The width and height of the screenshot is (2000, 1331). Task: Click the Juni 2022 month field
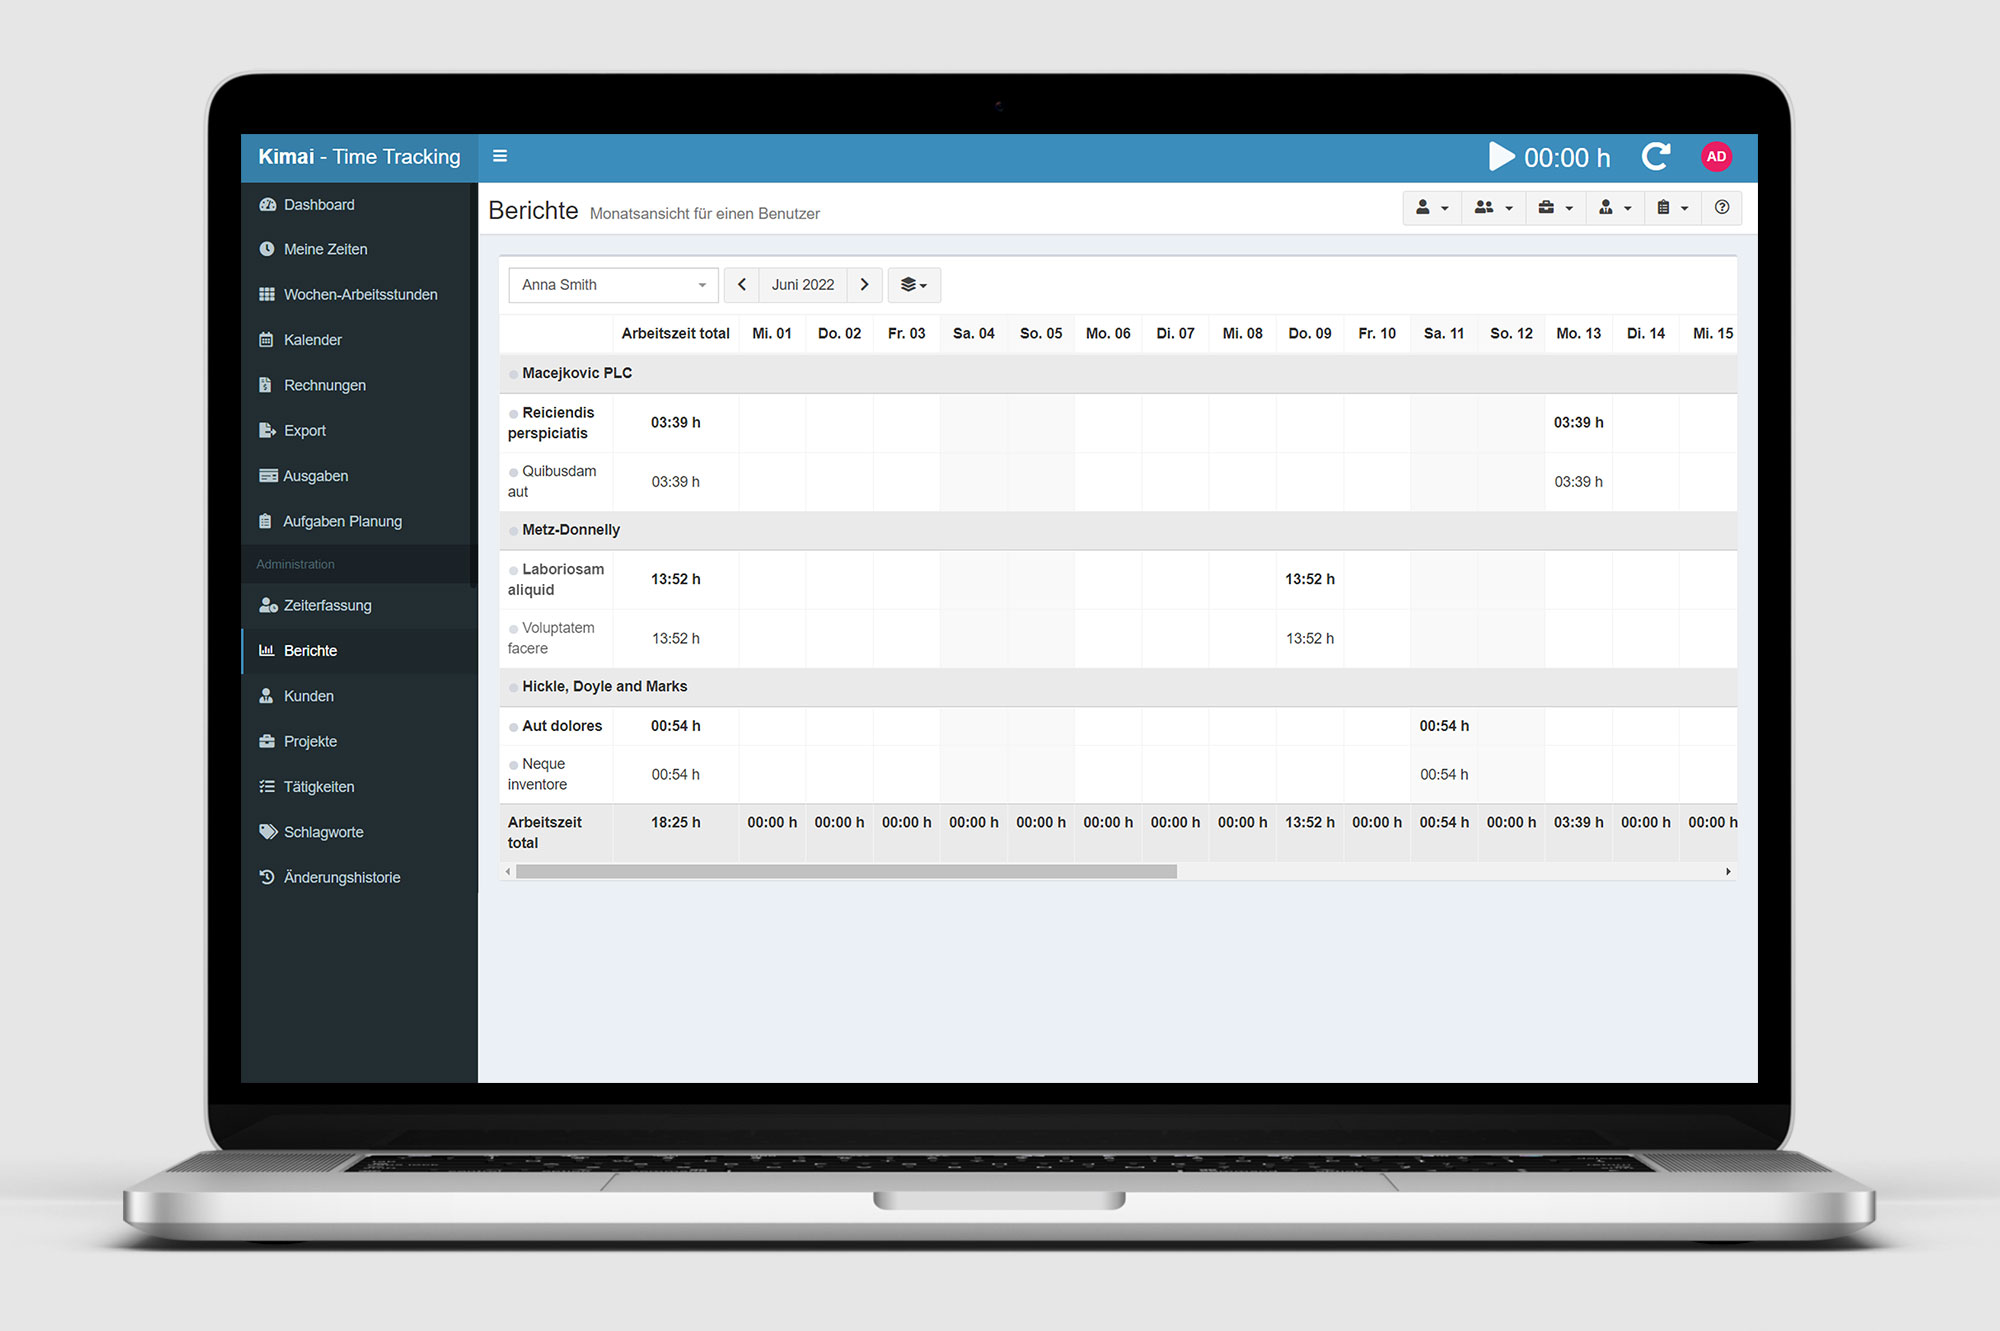coord(803,285)
